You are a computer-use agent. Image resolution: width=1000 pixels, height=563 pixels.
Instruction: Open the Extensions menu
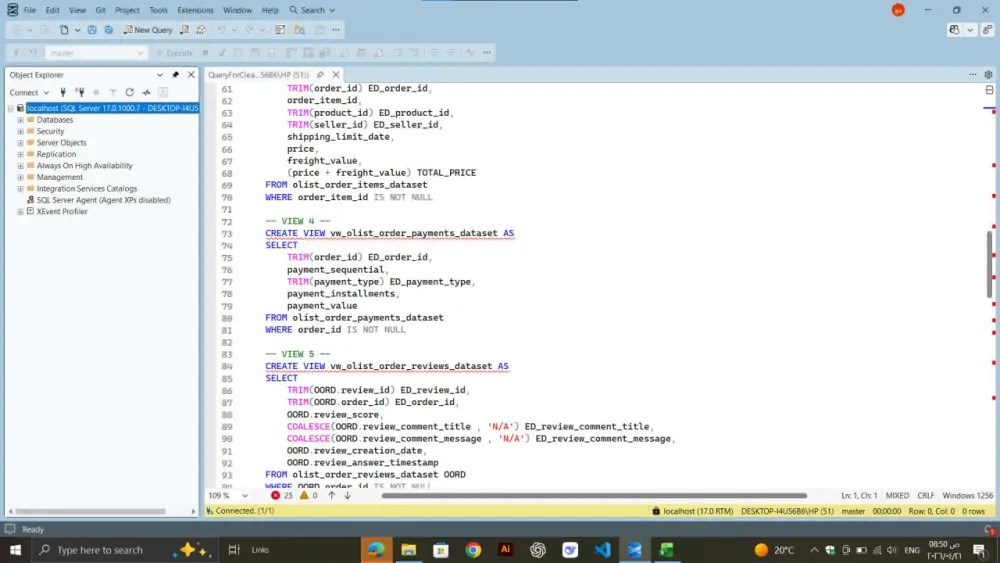coord(195,10)
